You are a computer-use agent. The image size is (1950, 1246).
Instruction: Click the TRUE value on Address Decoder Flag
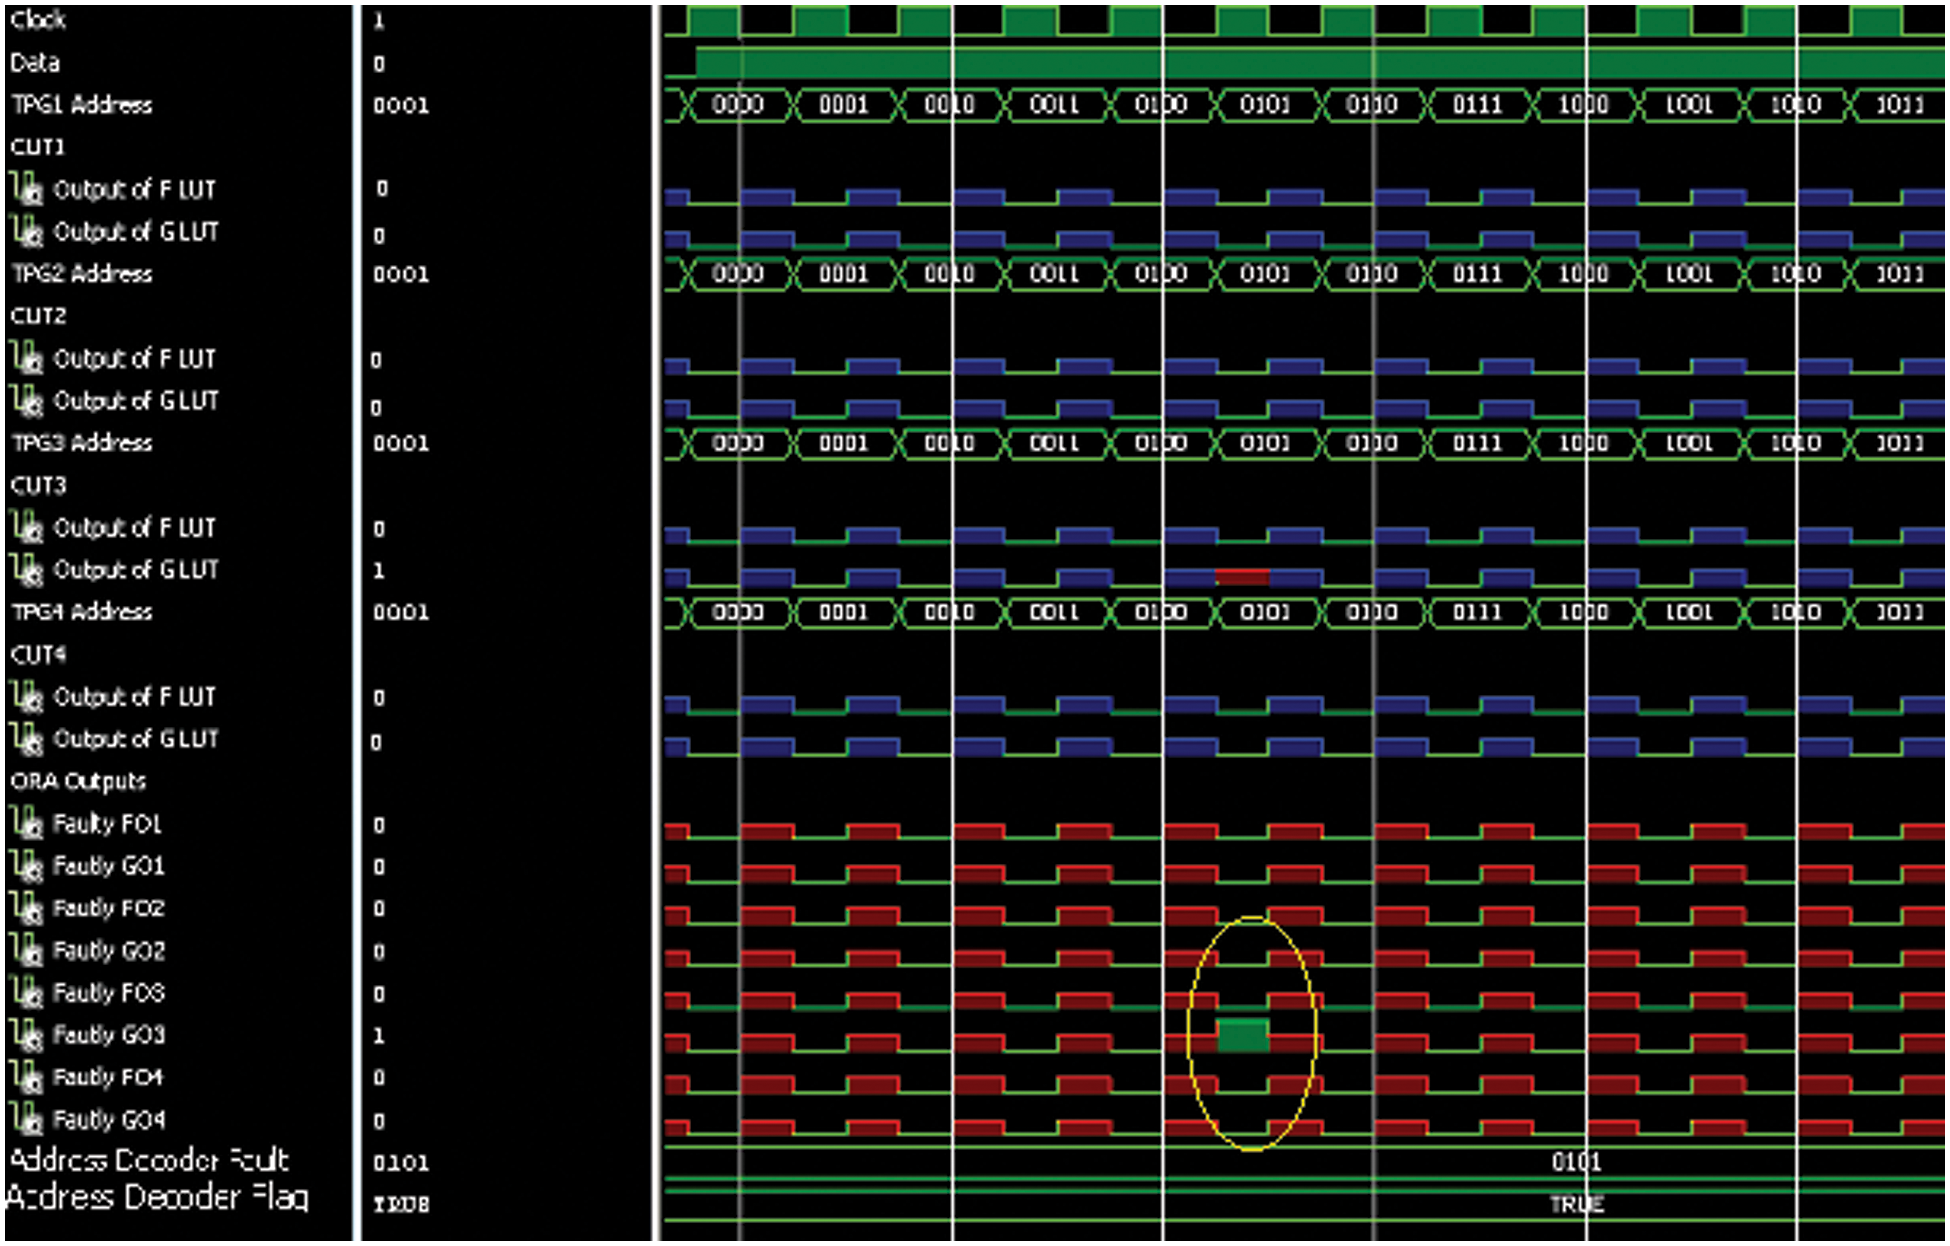[1576, 1204]
